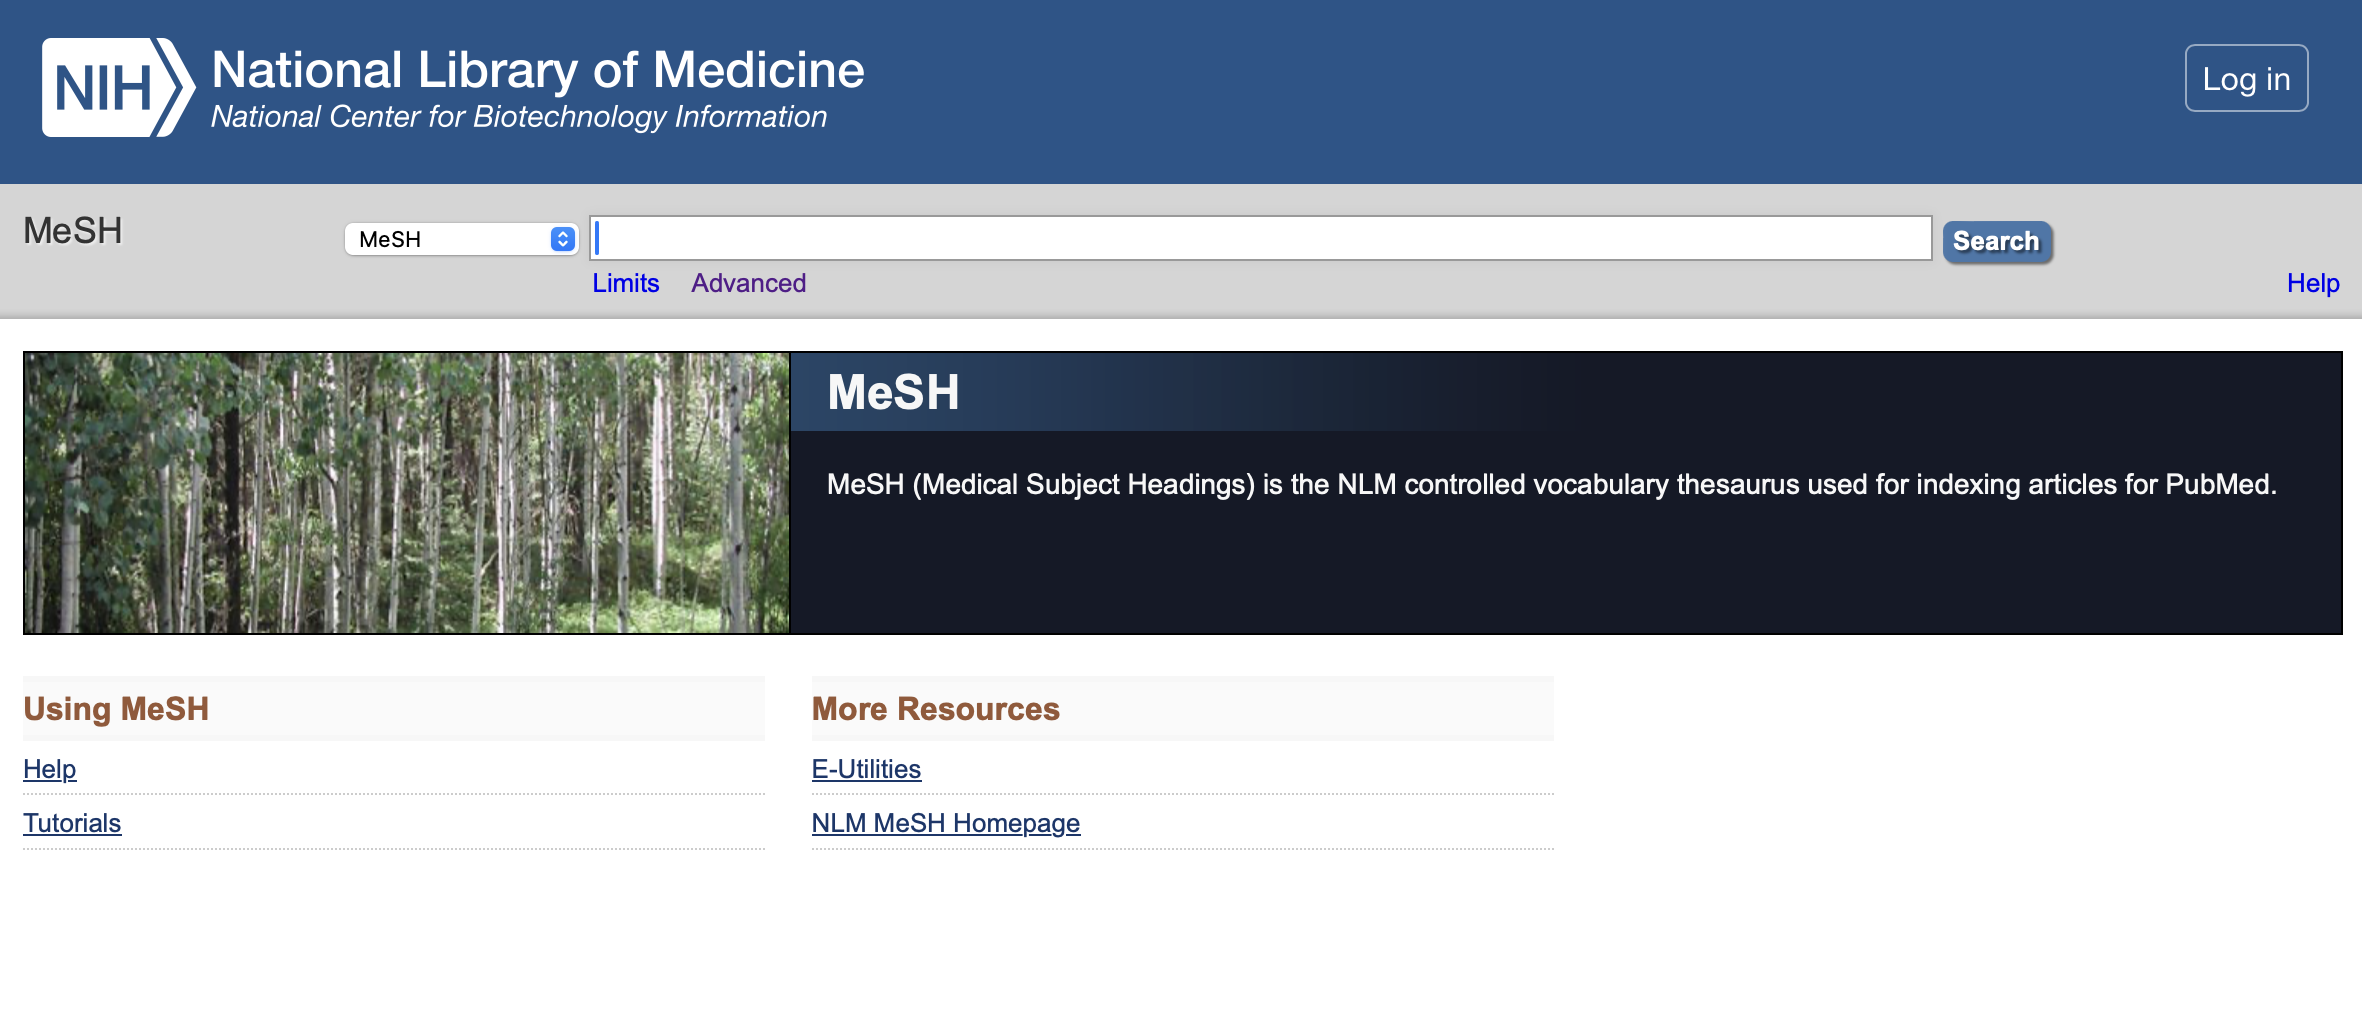
Task: Open the E-Utilities link
Action: pos(866,769)
